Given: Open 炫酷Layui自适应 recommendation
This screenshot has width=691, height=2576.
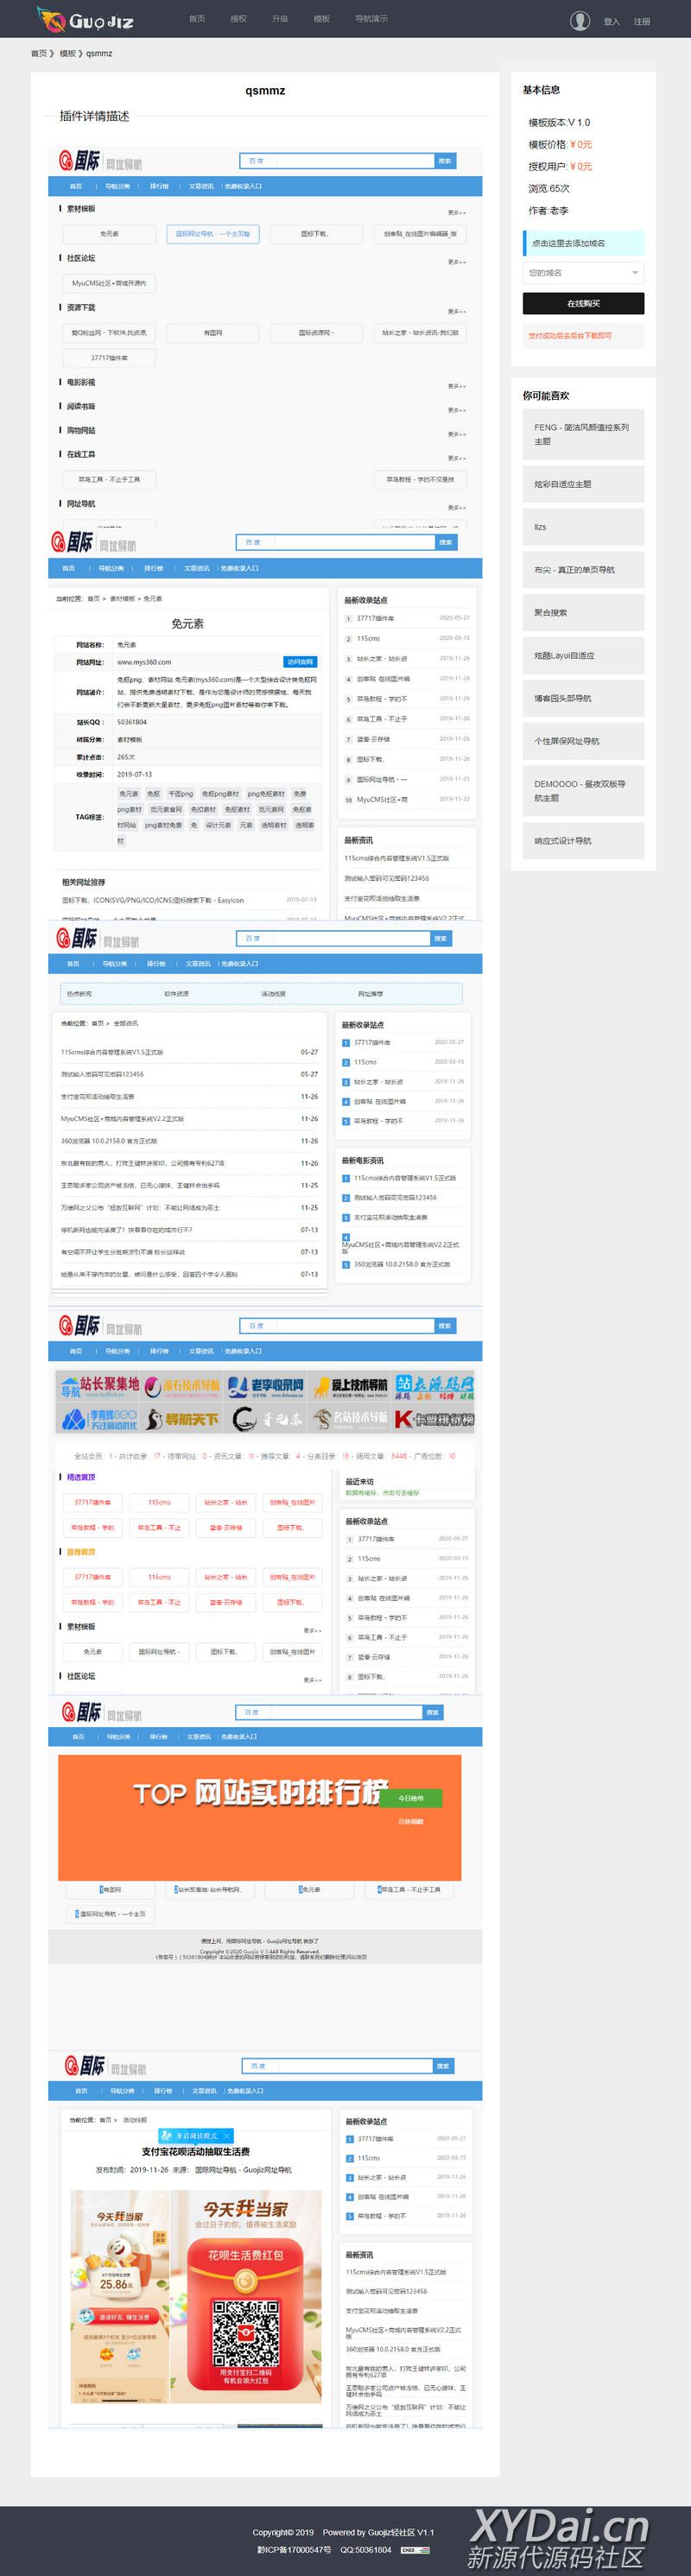Looking at the screenshot, I should tap(583, 656).
